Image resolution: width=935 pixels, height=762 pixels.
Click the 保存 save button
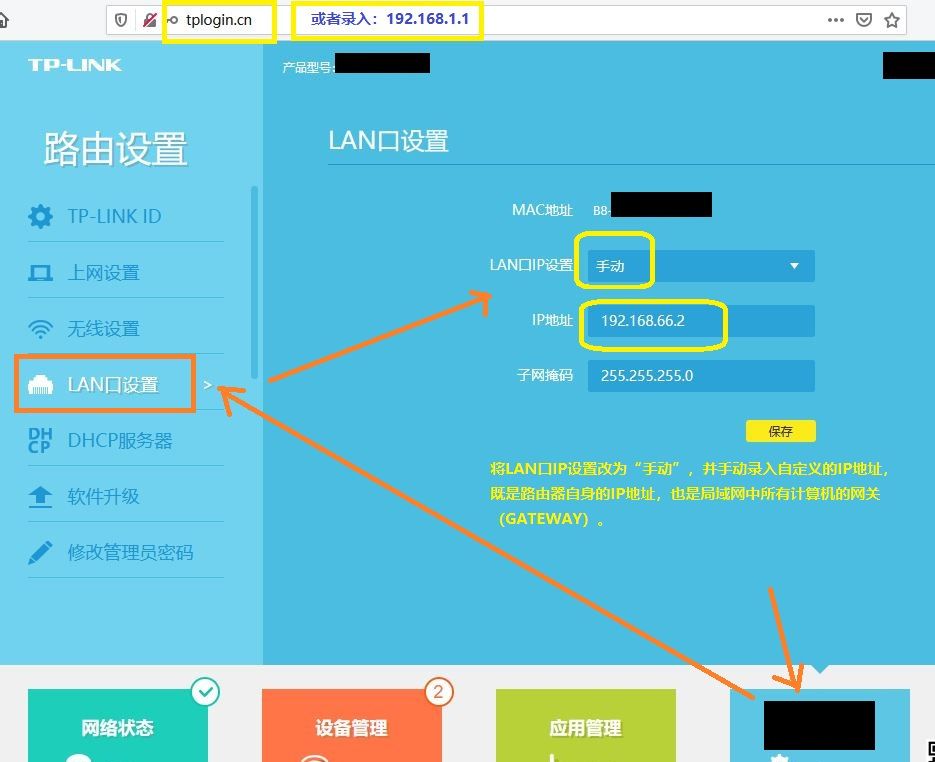coord(780,431)
